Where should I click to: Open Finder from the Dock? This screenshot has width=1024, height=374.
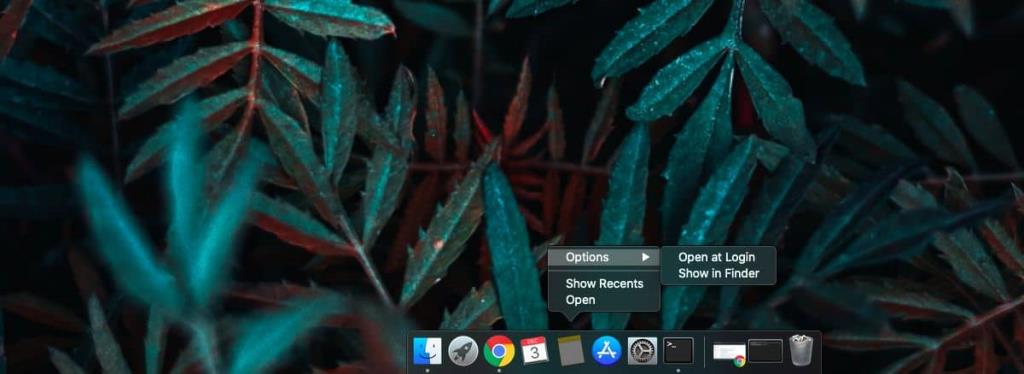tap(427, 351)
